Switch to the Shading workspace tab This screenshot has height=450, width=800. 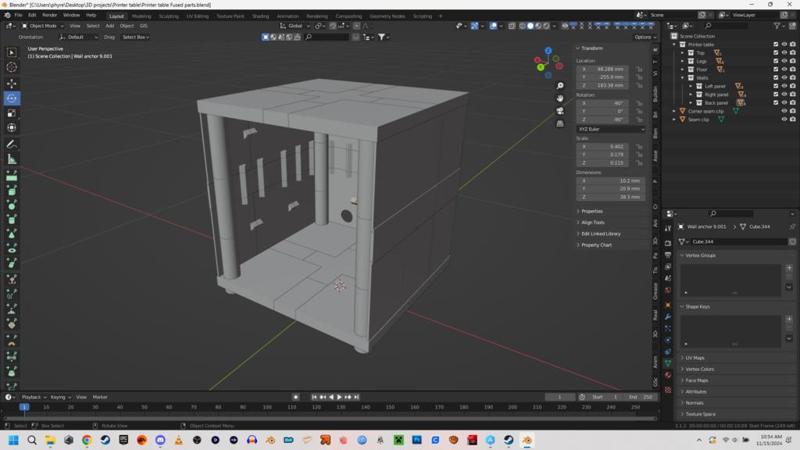pos(260,16)
